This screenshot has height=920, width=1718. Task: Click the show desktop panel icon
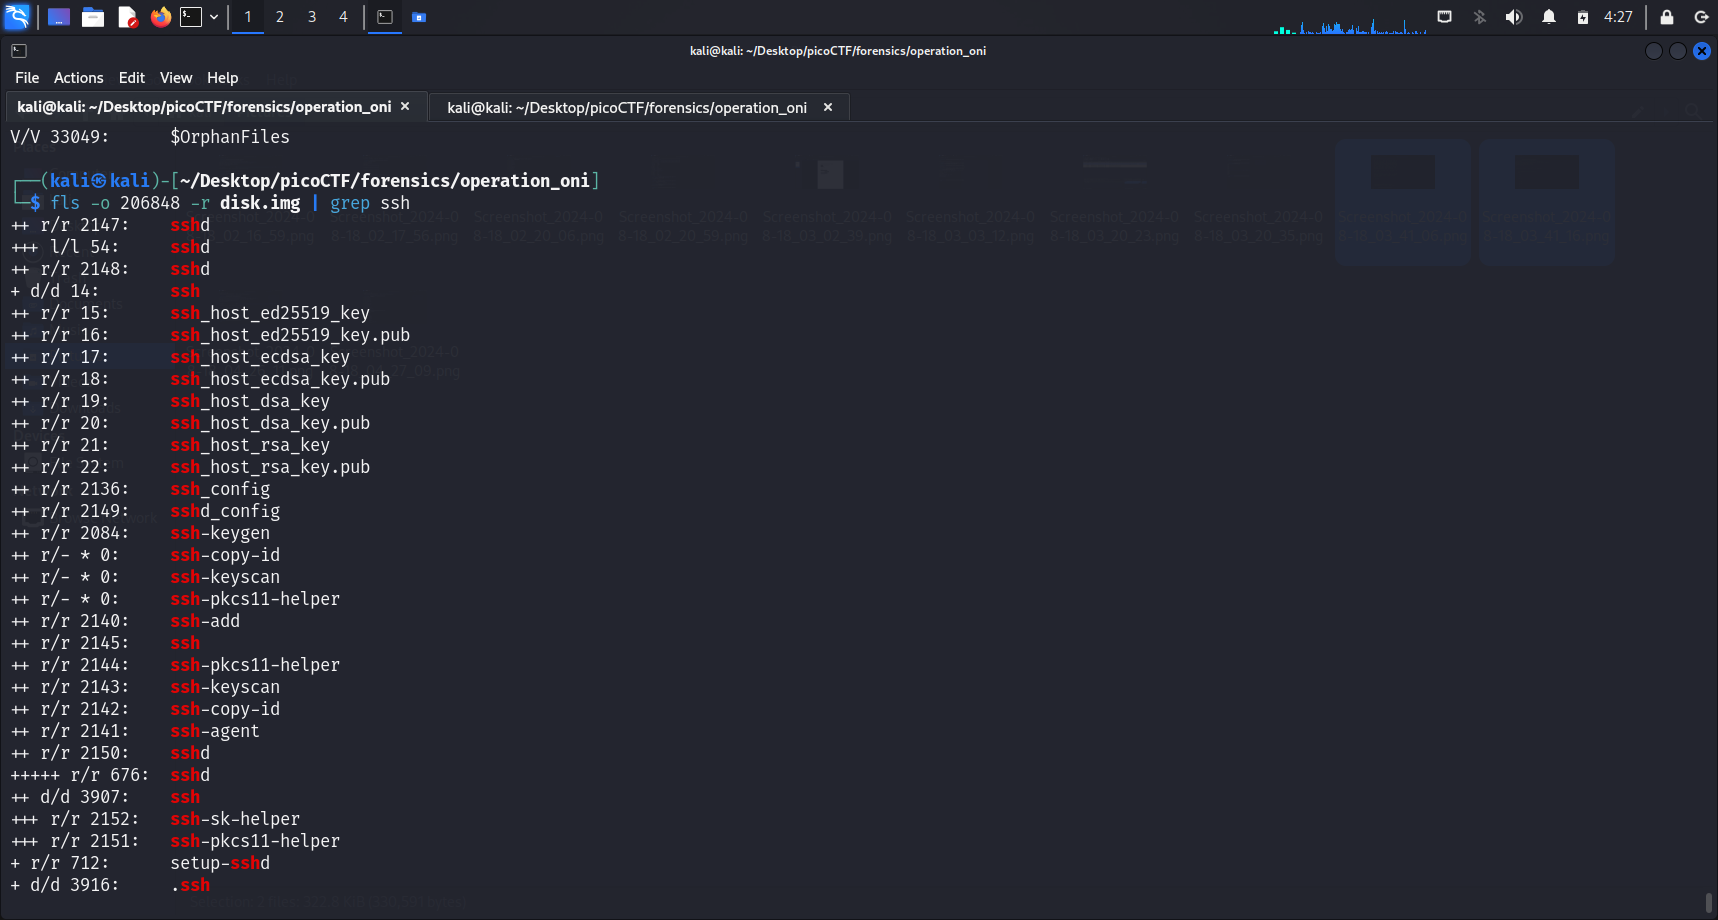(x=59, y=17)
